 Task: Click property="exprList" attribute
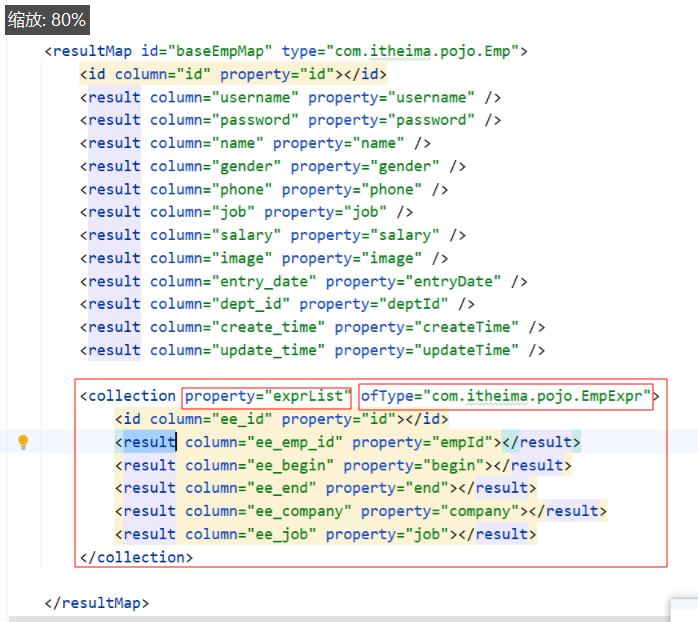pyautogui.click(x=267, y=396)
